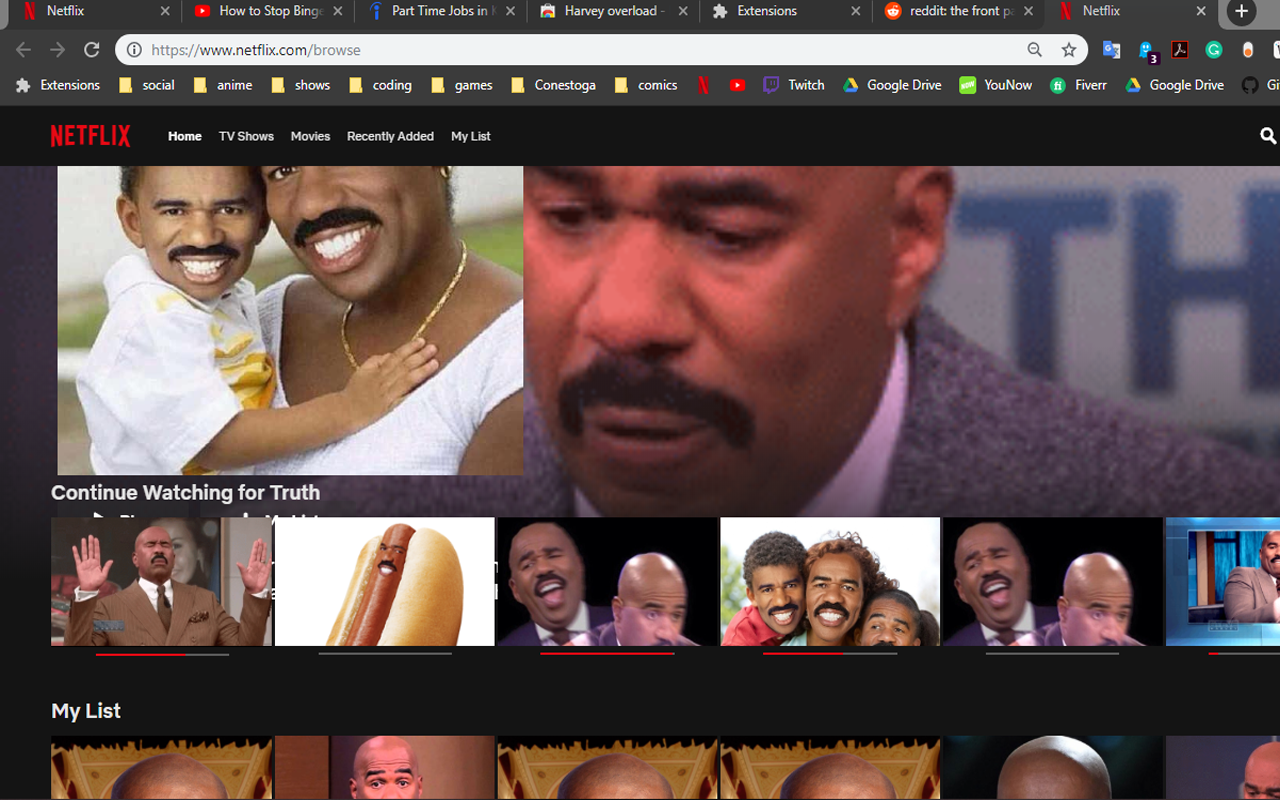
Task: Open My List in the Netflix nav
Action: pos(471,136)
